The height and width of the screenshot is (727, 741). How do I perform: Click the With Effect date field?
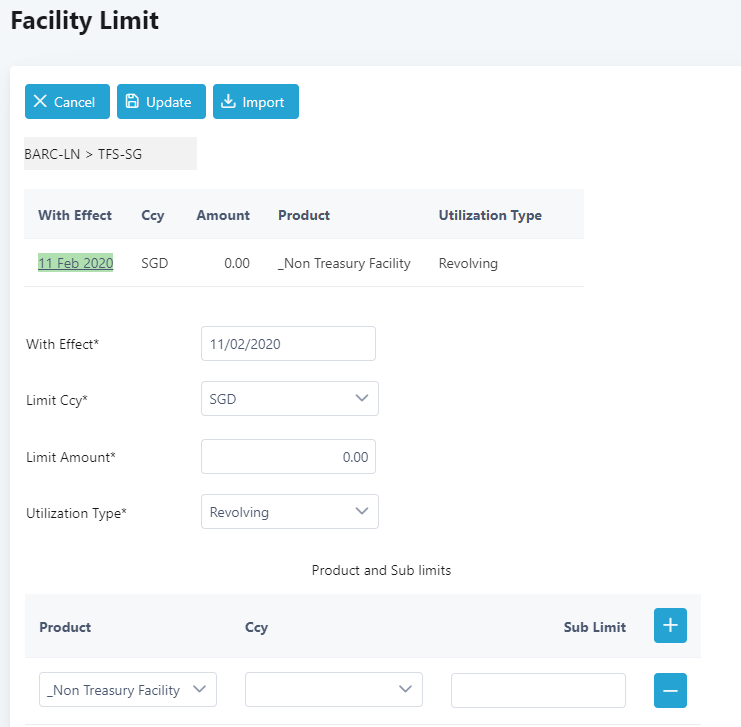pyautogui.click(x=288, y=344)
